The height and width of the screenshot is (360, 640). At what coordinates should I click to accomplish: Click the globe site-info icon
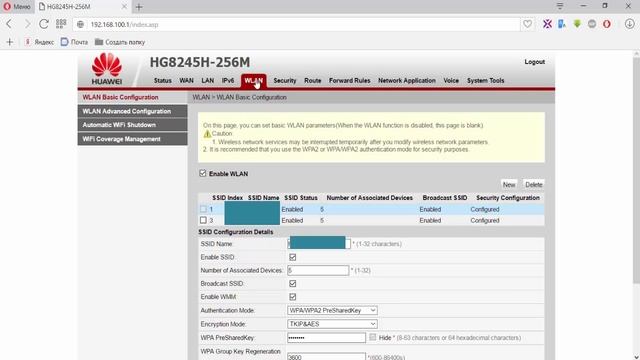80,24
